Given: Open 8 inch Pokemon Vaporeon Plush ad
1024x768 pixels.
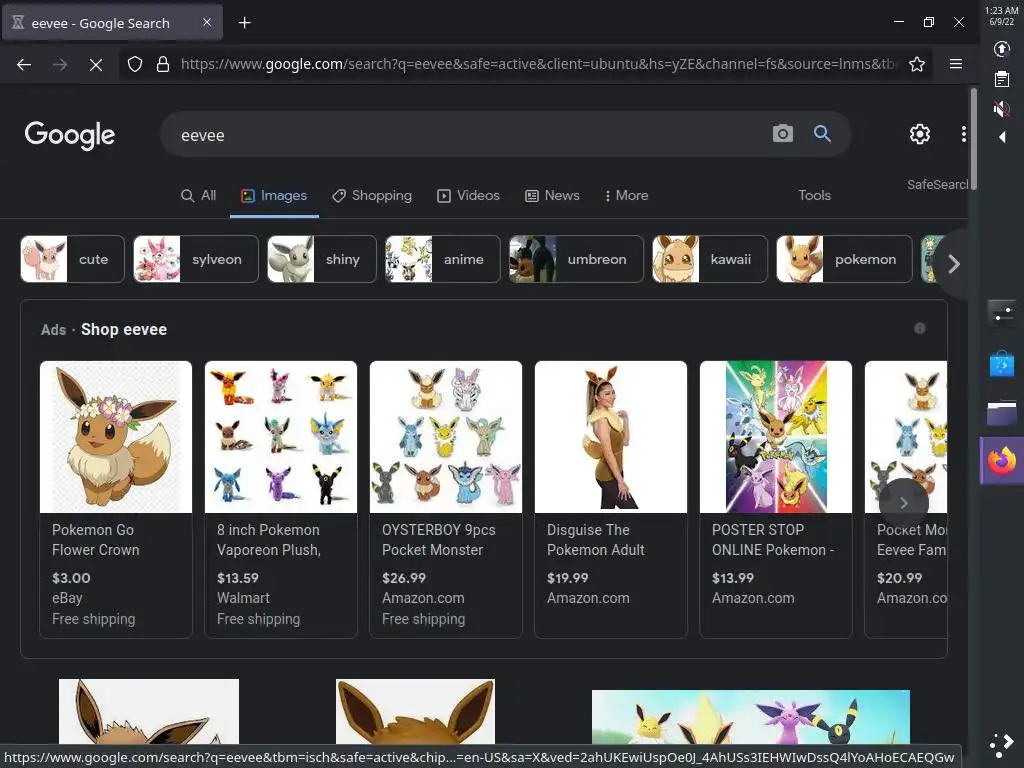Looking at the screenshot, I should [281, 499].
